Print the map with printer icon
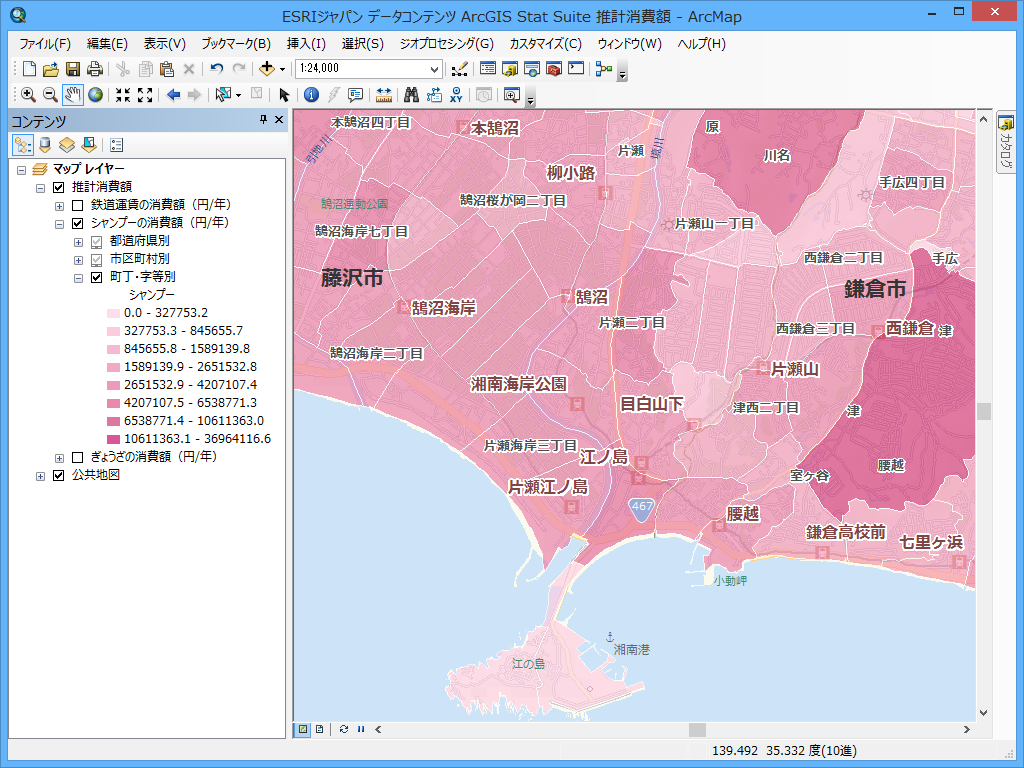 tap(95, 69)
